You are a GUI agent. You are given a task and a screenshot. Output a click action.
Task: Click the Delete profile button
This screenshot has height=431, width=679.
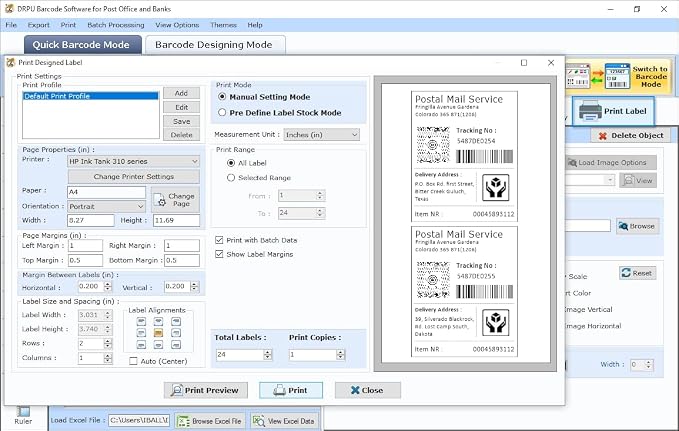pyautogui.click(x=181, y=135)
